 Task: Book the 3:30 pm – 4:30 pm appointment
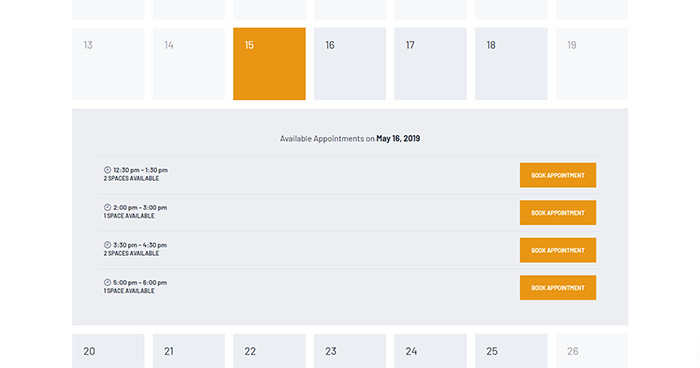click(x=558, y=250)
